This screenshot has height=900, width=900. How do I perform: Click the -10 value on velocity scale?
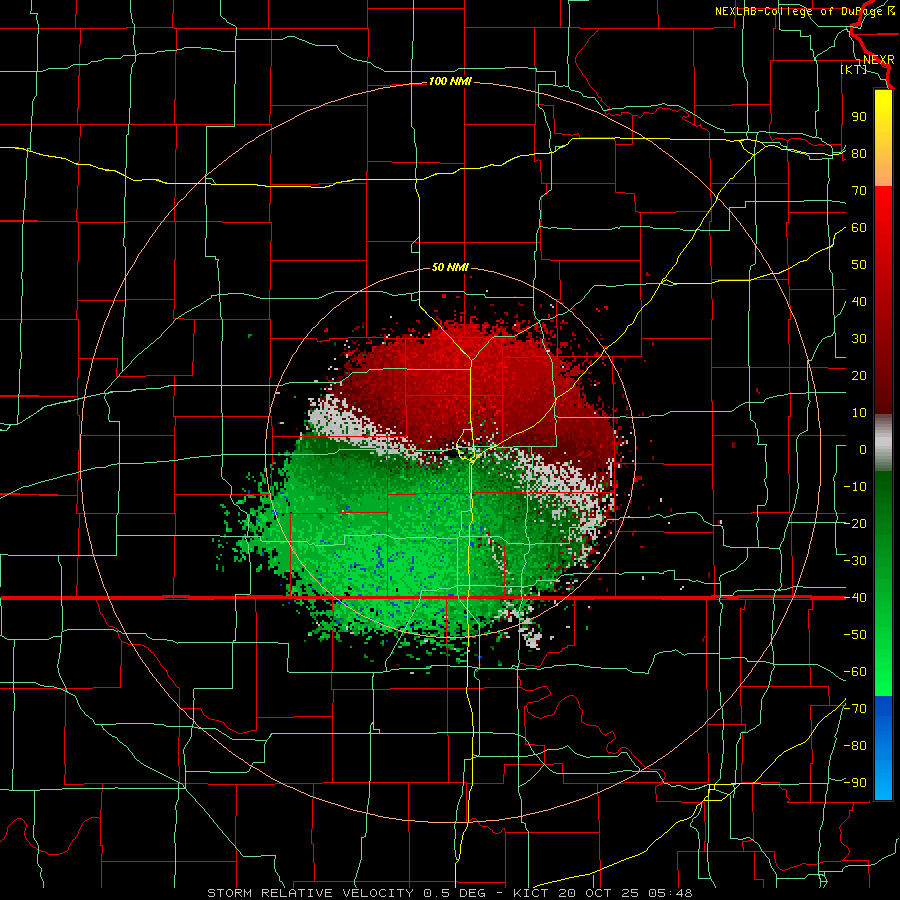[x=855, y=487]
